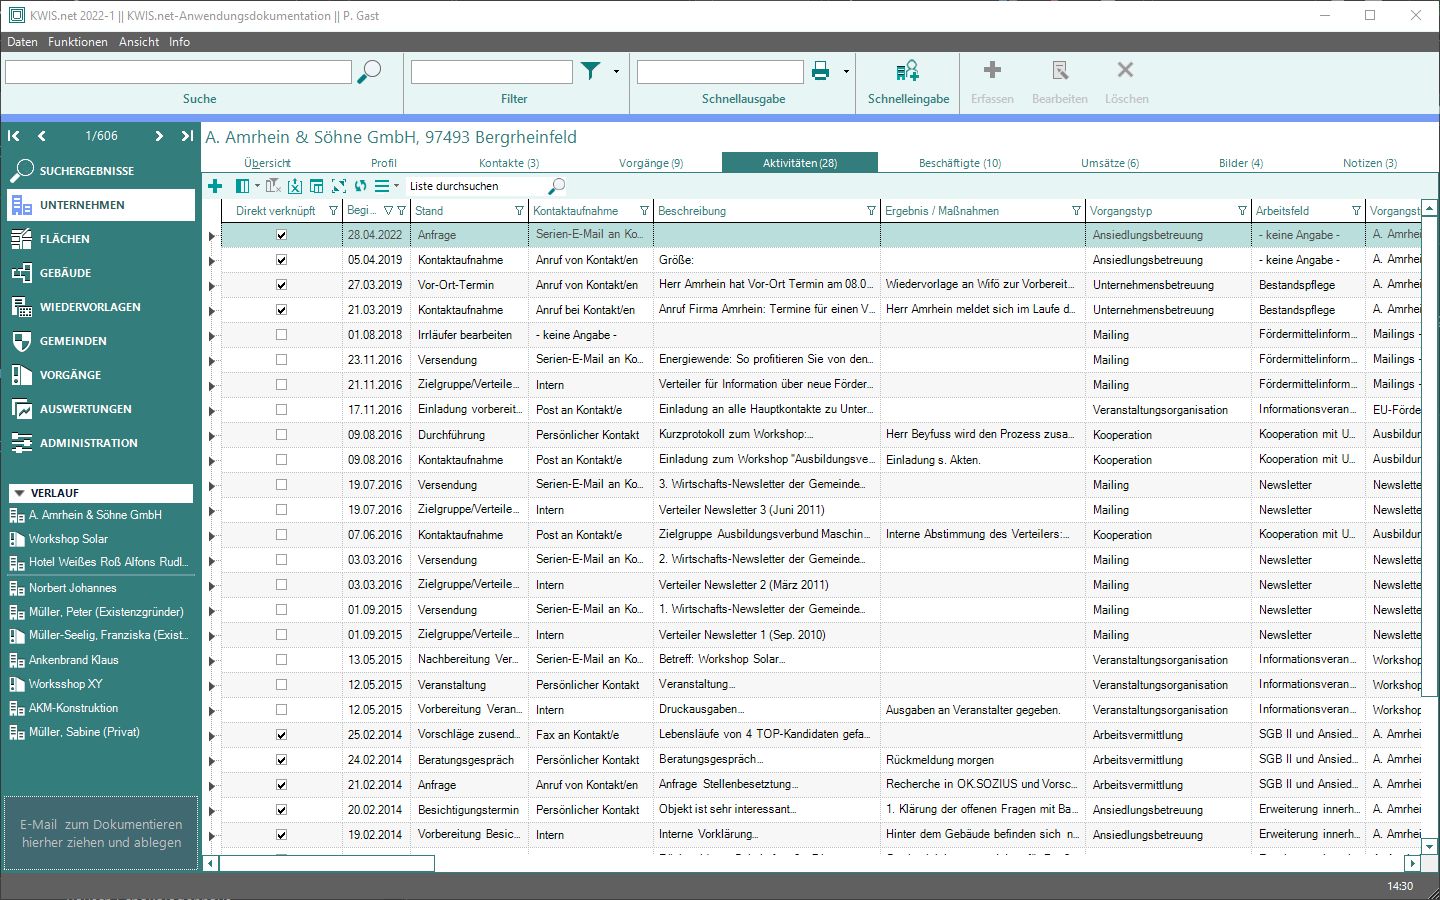Click the Erfassen plus icon
Screen dimensions: 1440x900
992,70
